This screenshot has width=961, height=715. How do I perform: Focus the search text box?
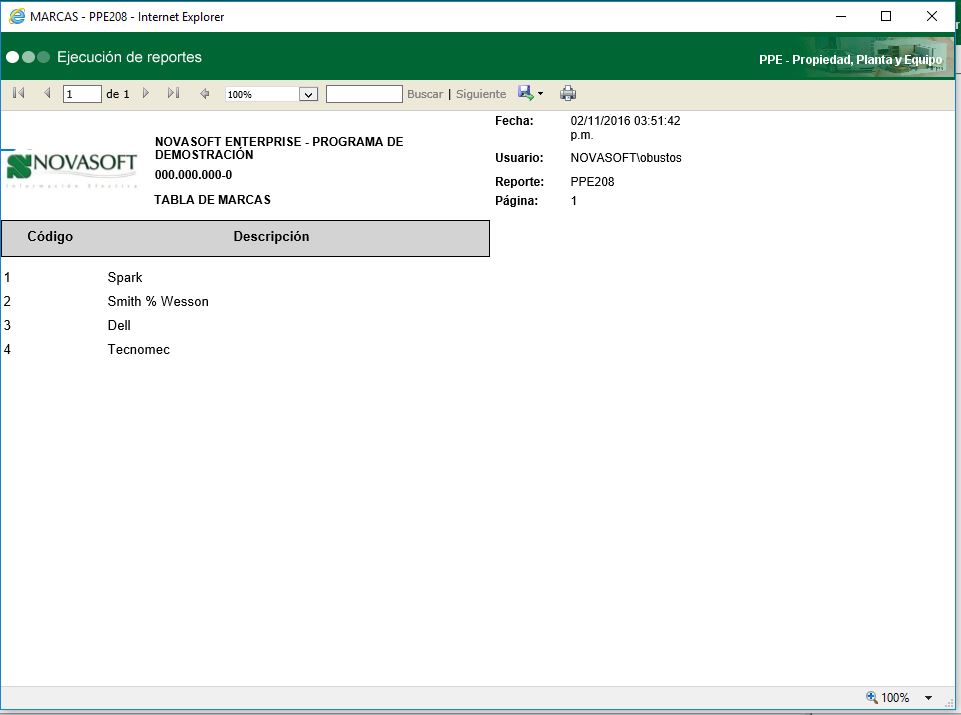coord(364,94)
